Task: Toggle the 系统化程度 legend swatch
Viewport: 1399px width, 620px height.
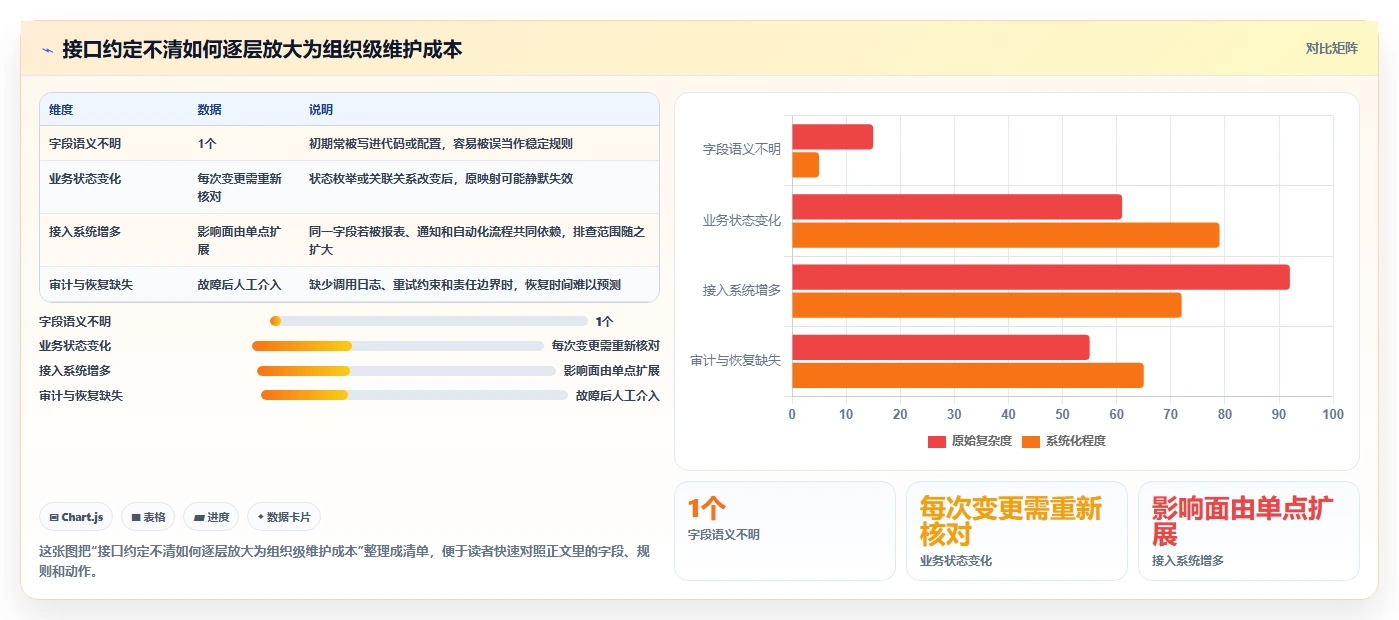Action: (x=1031, y=441)
